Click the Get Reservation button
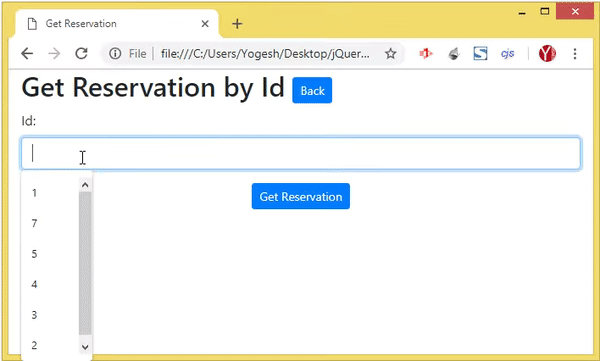600x361 pixels. coord(301,196)
